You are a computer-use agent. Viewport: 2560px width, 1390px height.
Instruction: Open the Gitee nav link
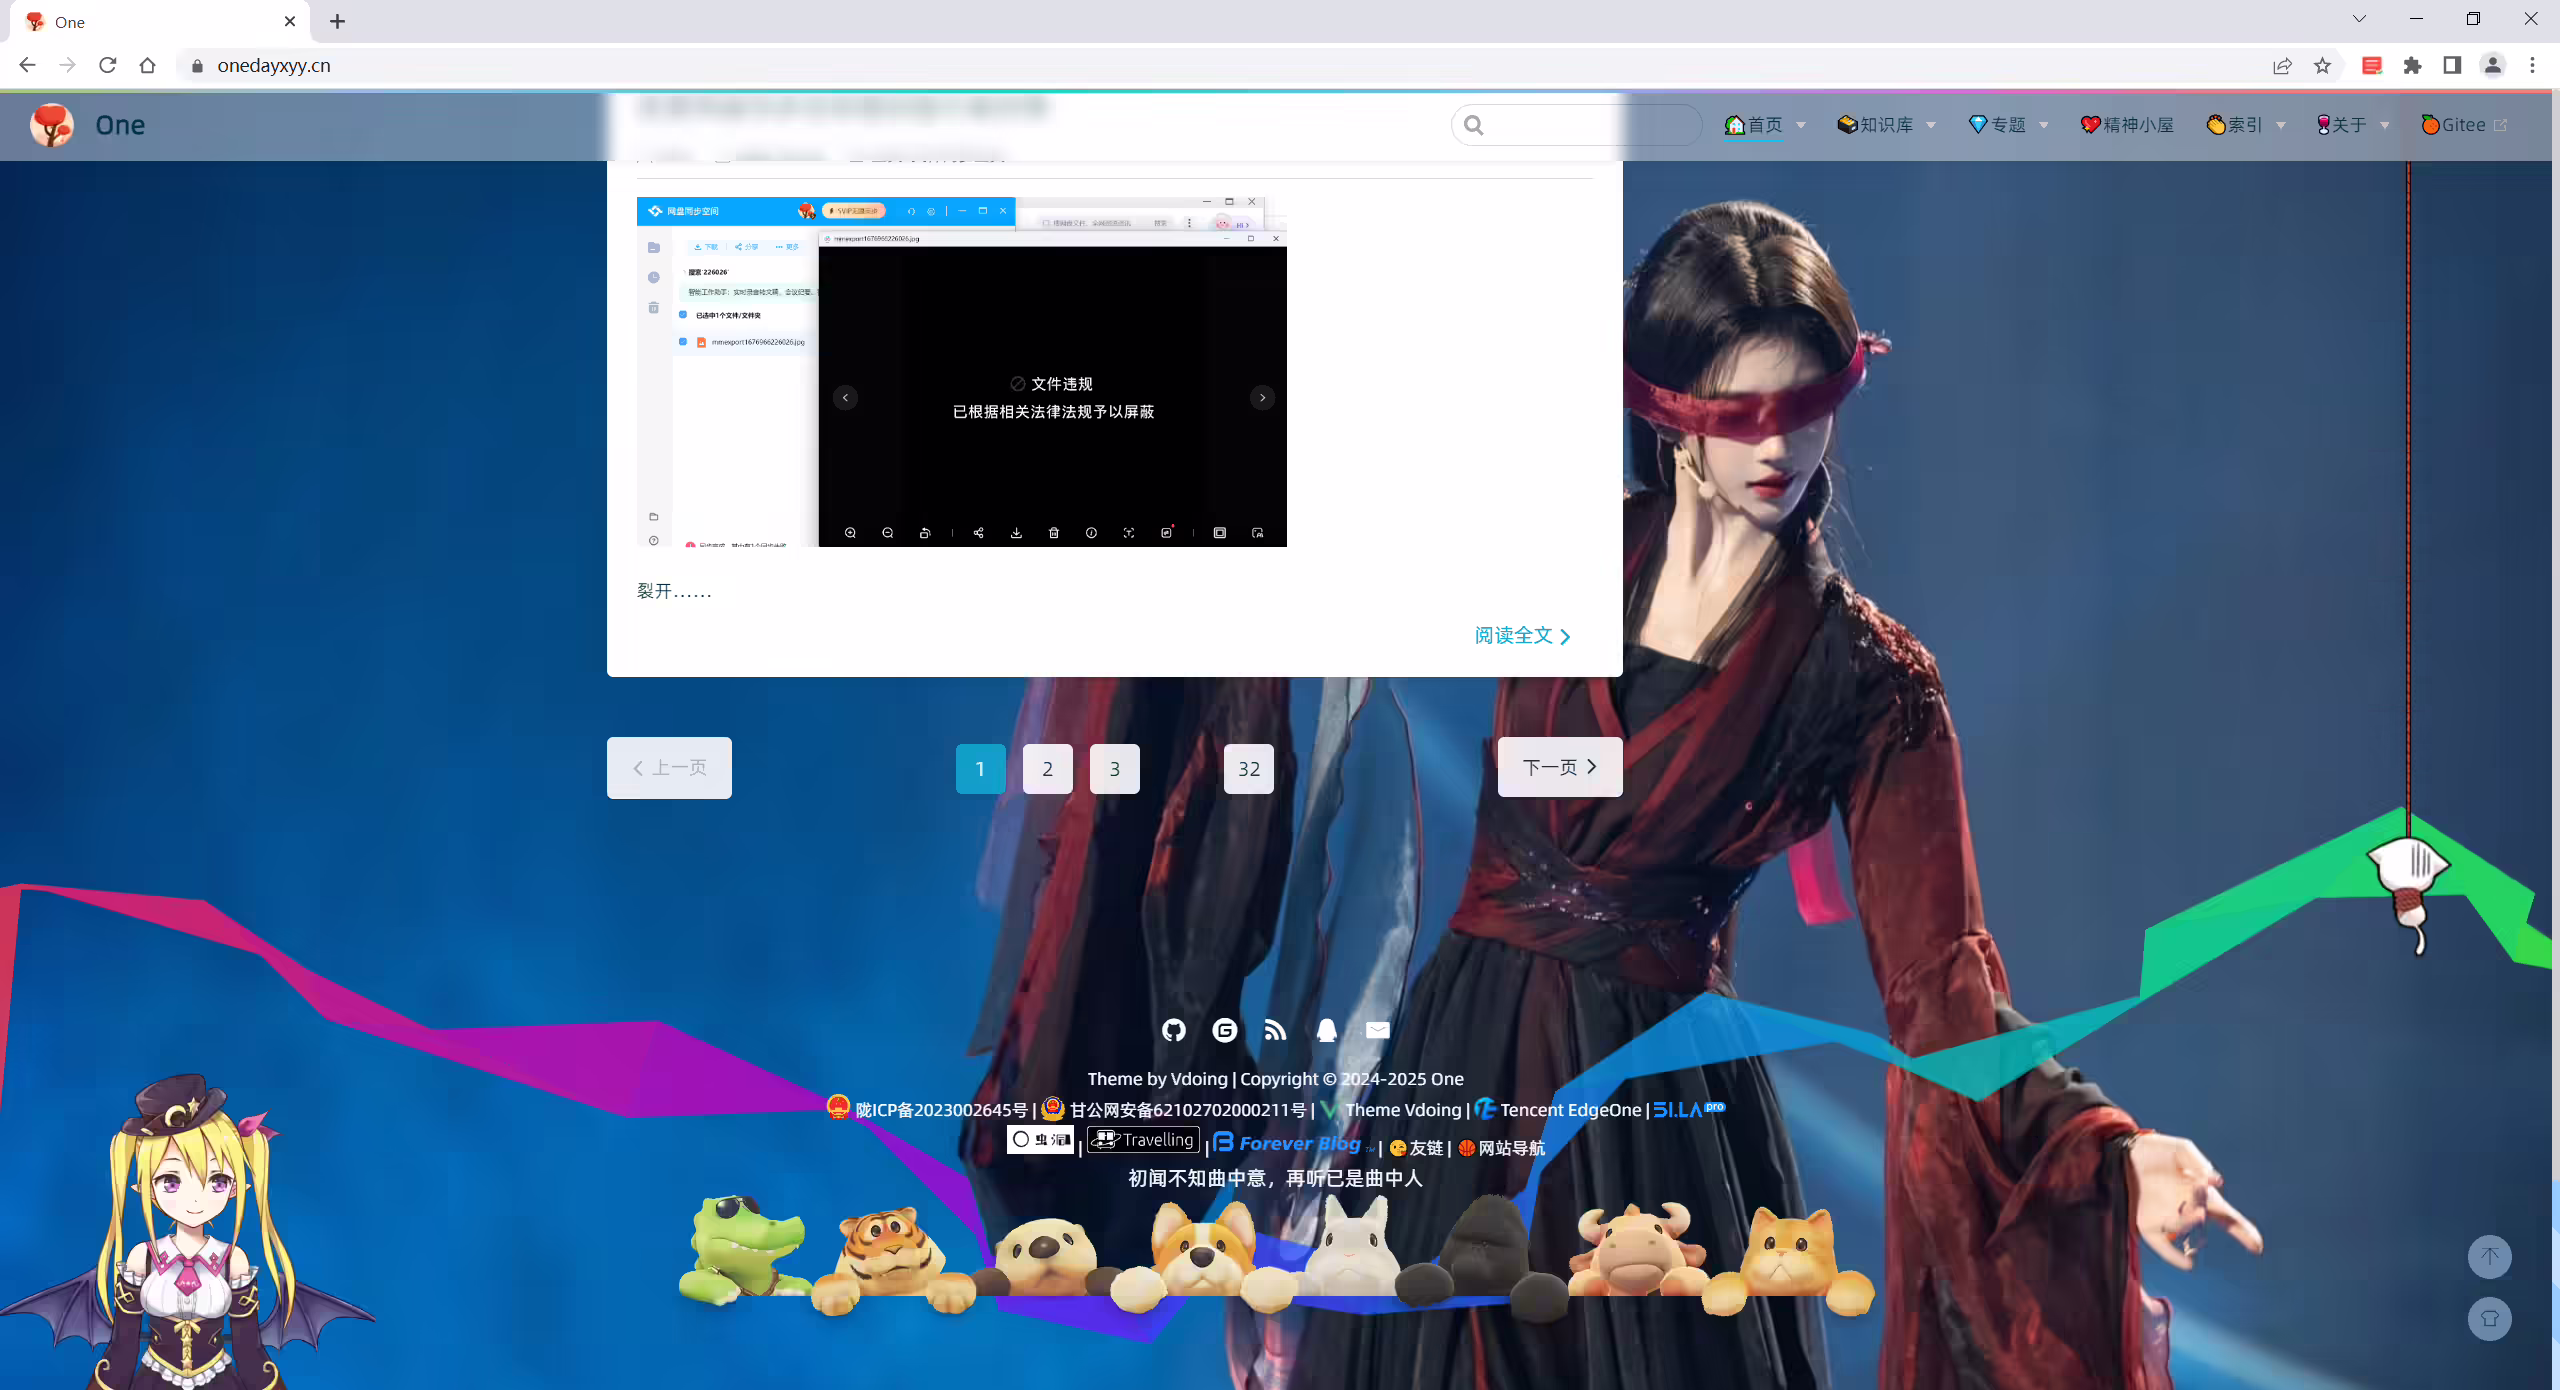click(2463, 125)
